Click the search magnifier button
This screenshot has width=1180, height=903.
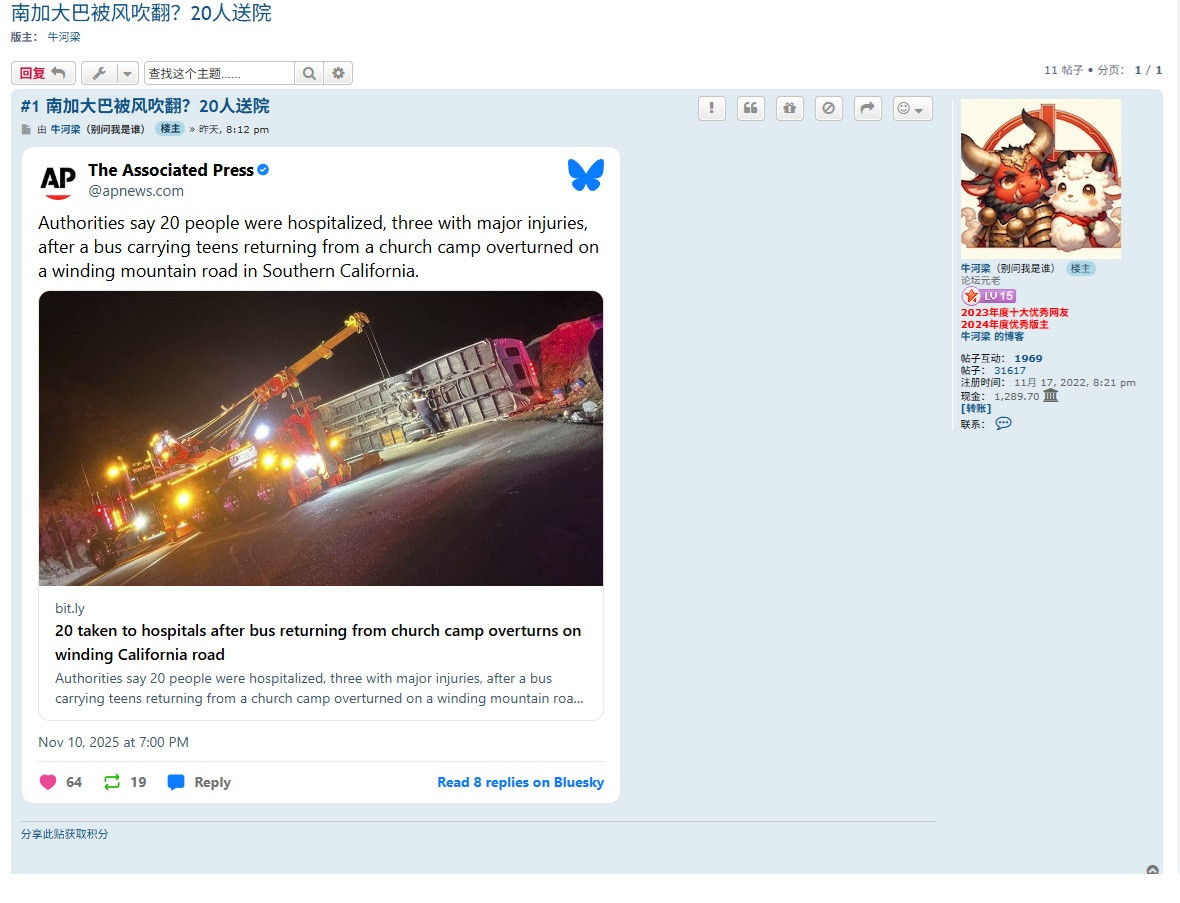[309, 73]
